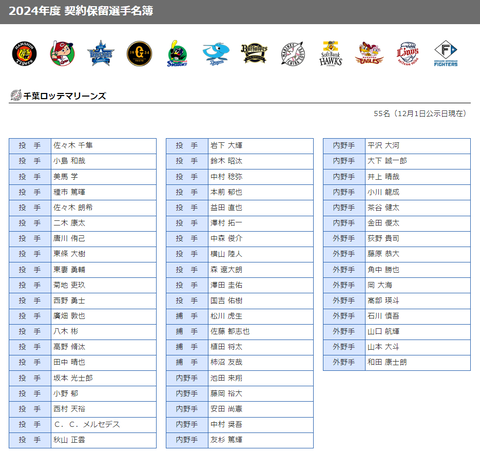Viewport: 480px width, 452px height.
Task: Select pitcher 益田 直也
Action: point(227,208)
